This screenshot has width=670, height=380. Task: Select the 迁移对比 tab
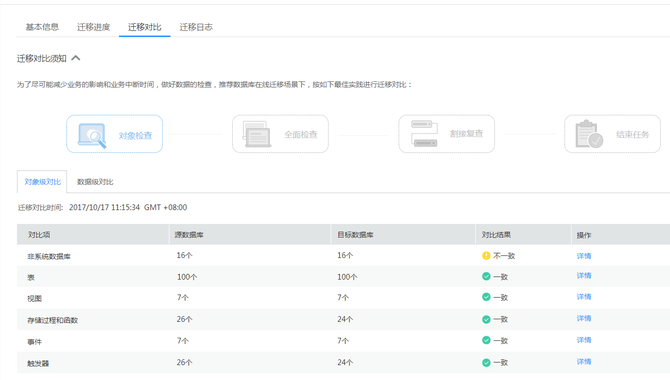tap(144, 27)
